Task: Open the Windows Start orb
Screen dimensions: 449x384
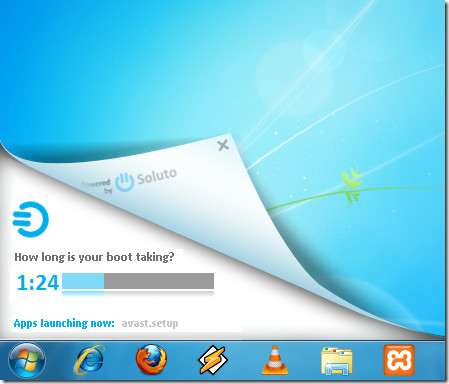Action: coord(27,361)
